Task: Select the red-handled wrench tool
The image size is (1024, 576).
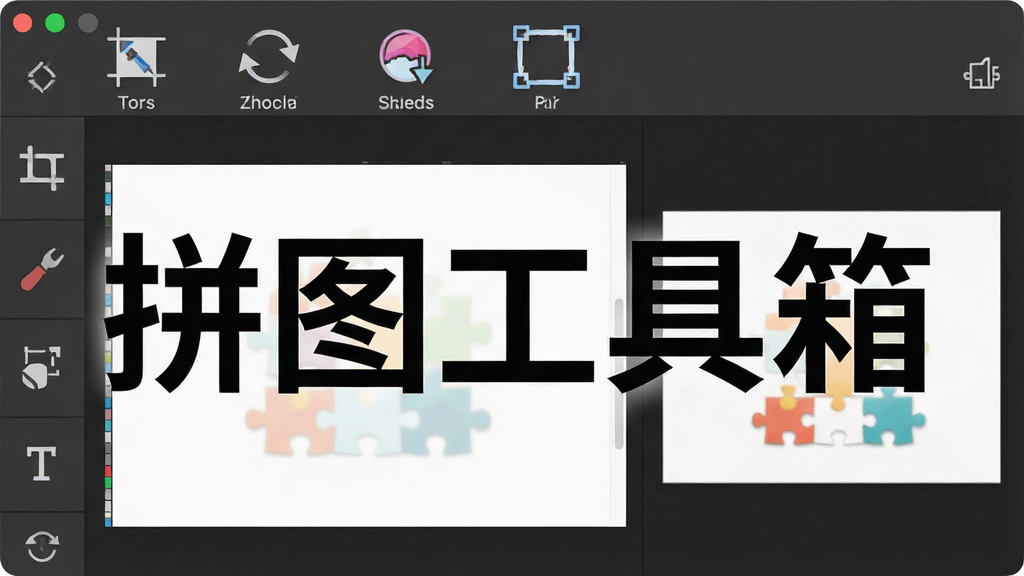Action: click(42, 269)
